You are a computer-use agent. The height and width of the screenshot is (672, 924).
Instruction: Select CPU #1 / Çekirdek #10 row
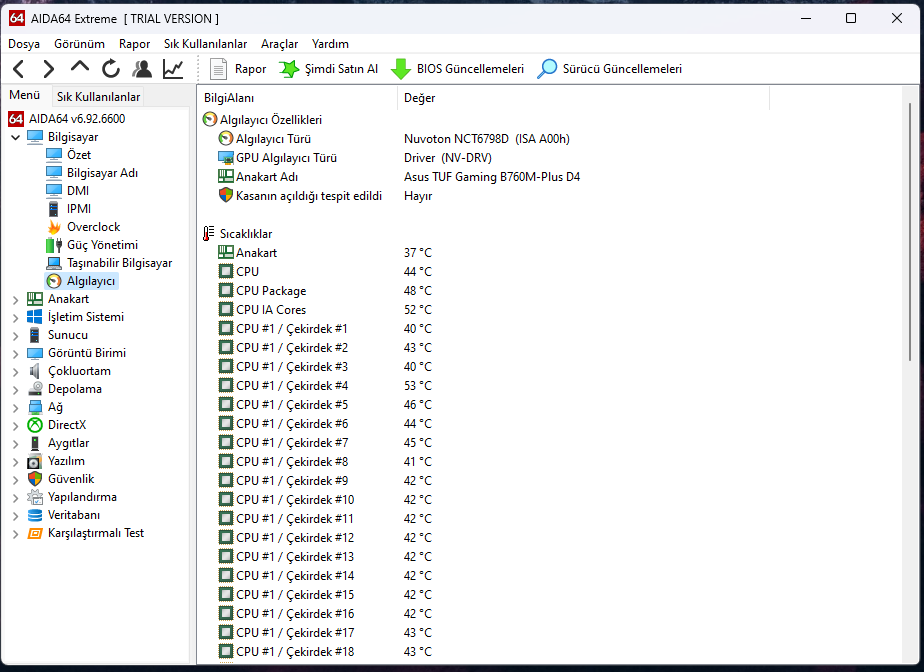coord(325,500)
